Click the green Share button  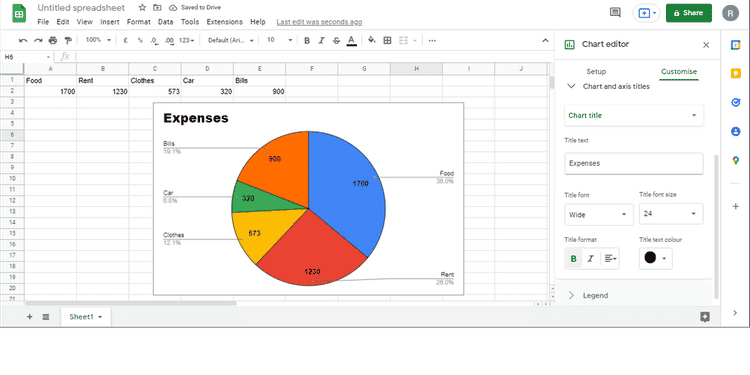[x=689, y=13]
